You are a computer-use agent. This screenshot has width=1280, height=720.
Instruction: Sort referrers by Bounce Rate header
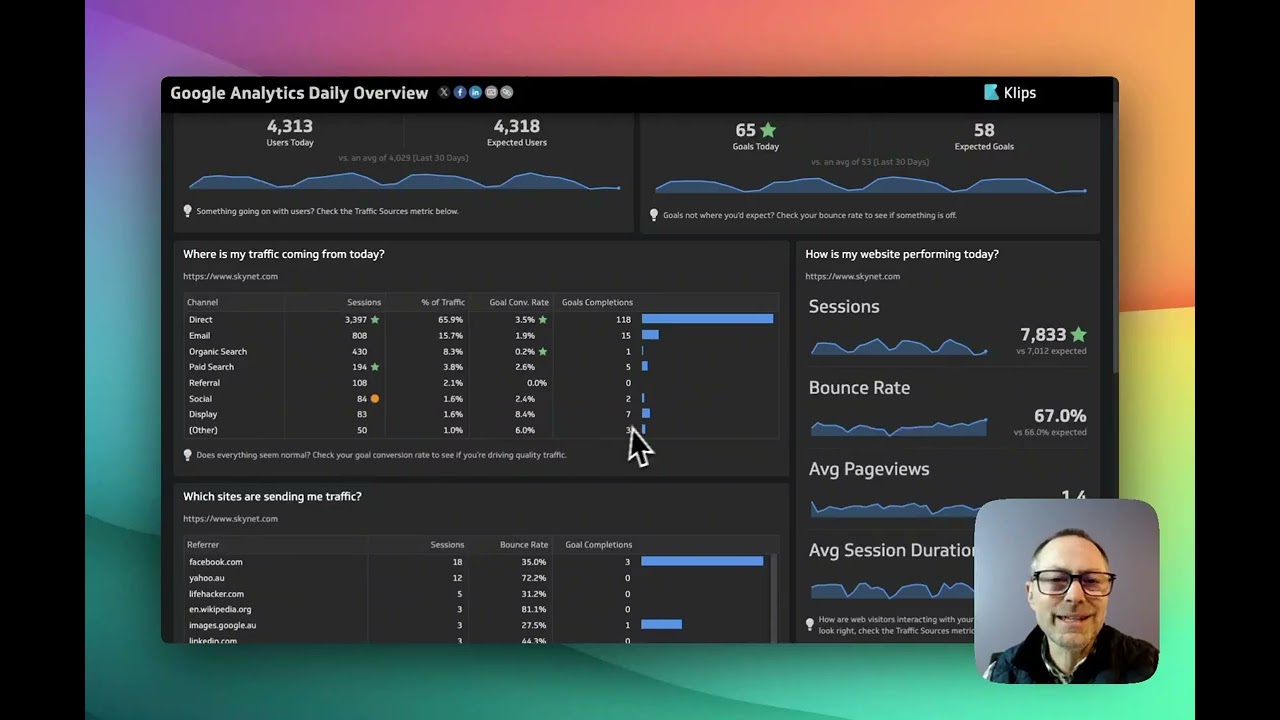(x=523, y=545)
